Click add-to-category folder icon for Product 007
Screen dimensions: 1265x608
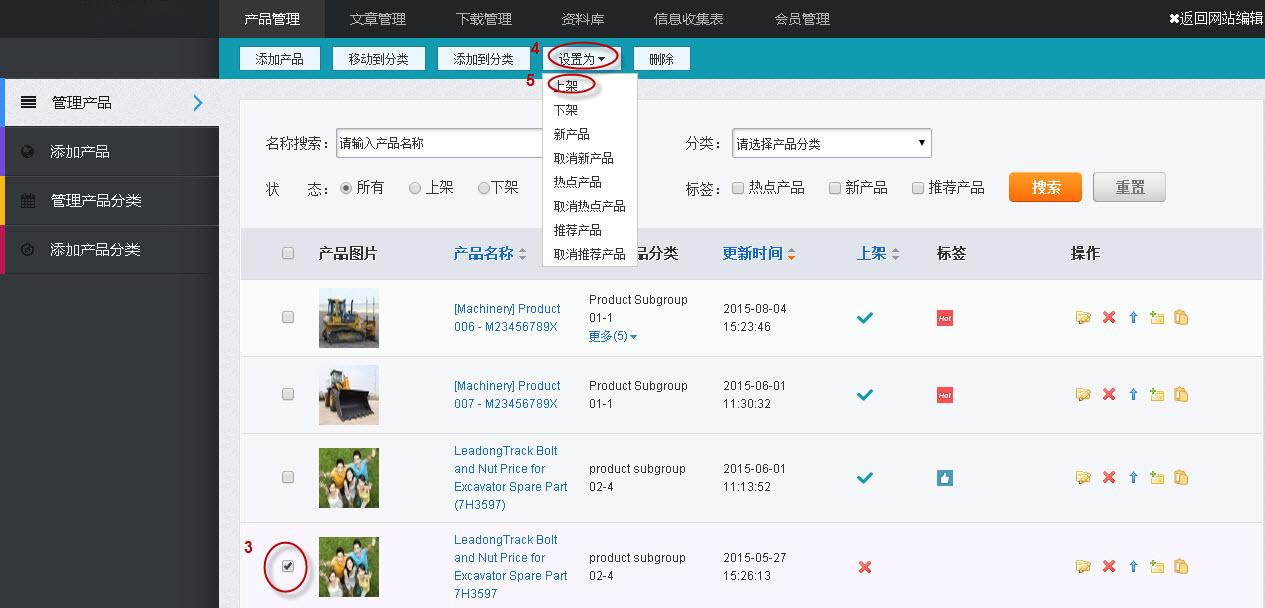point(1157,395)
